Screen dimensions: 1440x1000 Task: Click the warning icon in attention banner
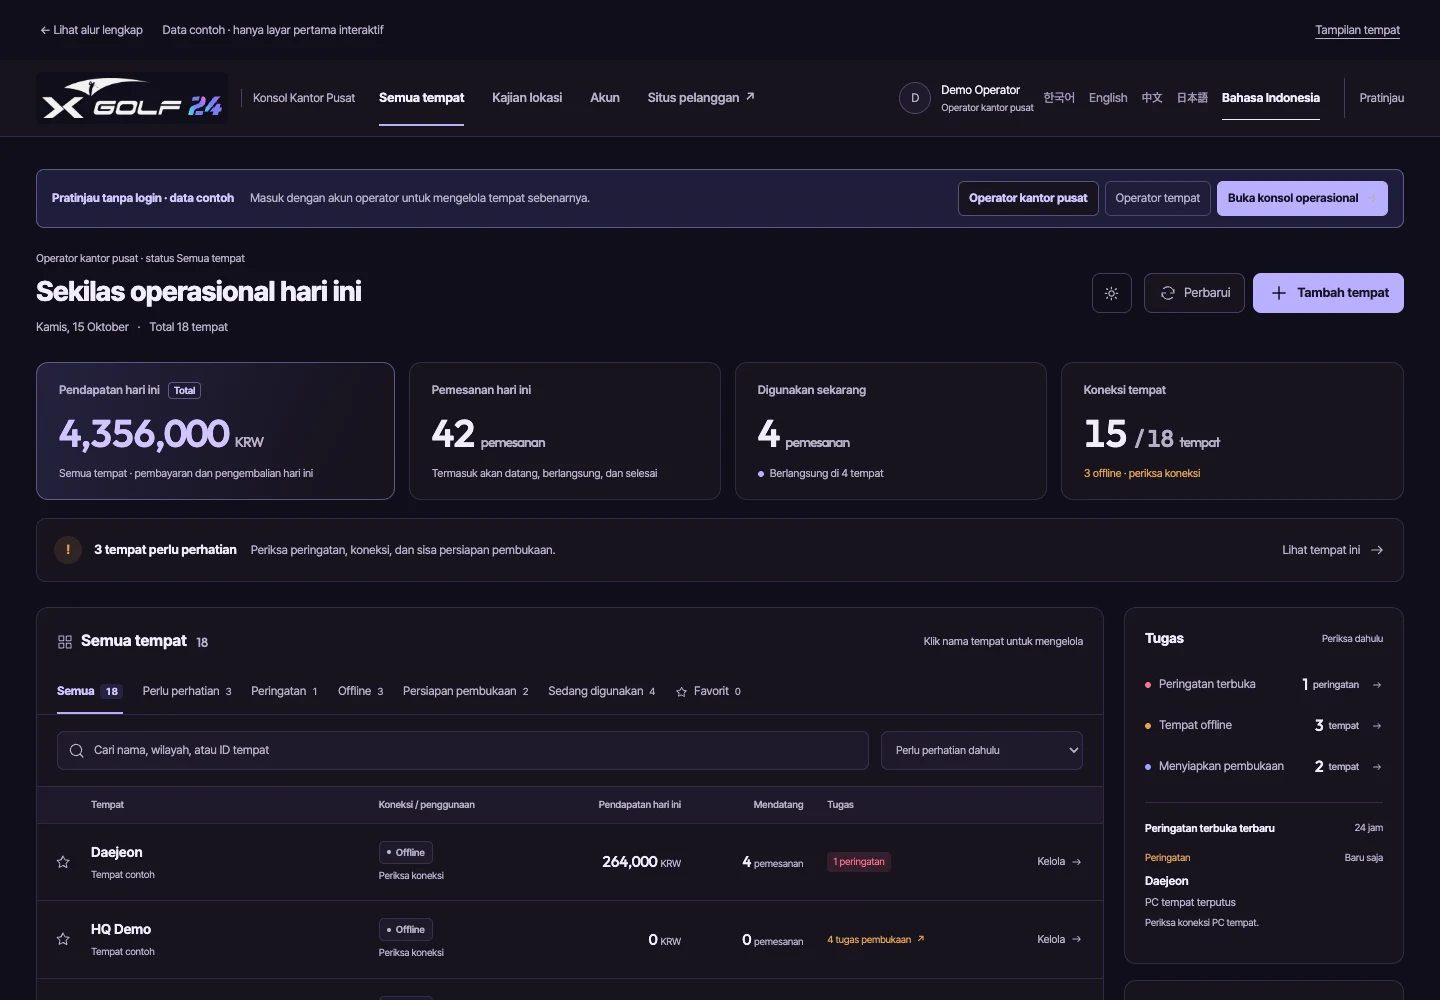point(68,550)
